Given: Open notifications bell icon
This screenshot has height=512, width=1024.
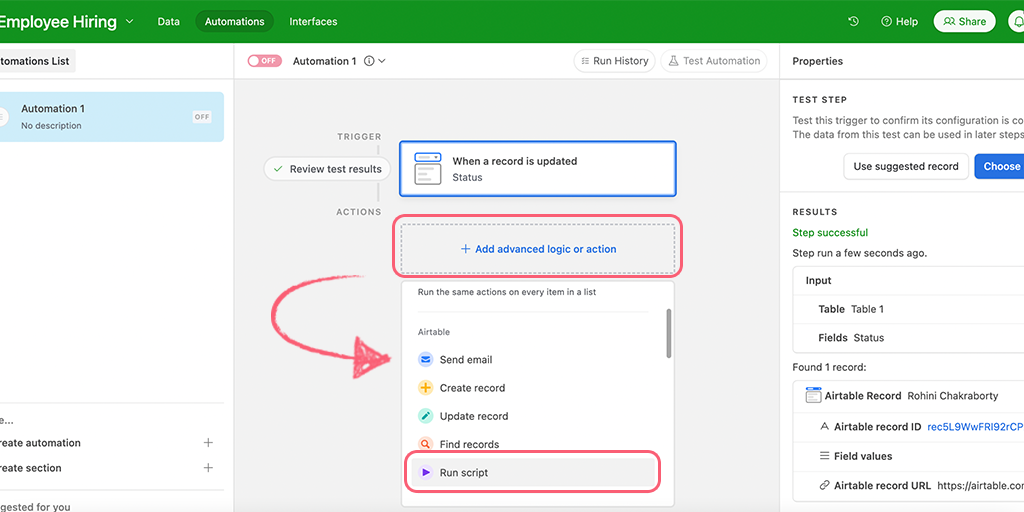Looking at the screenshot, I should click(1017, 22).
